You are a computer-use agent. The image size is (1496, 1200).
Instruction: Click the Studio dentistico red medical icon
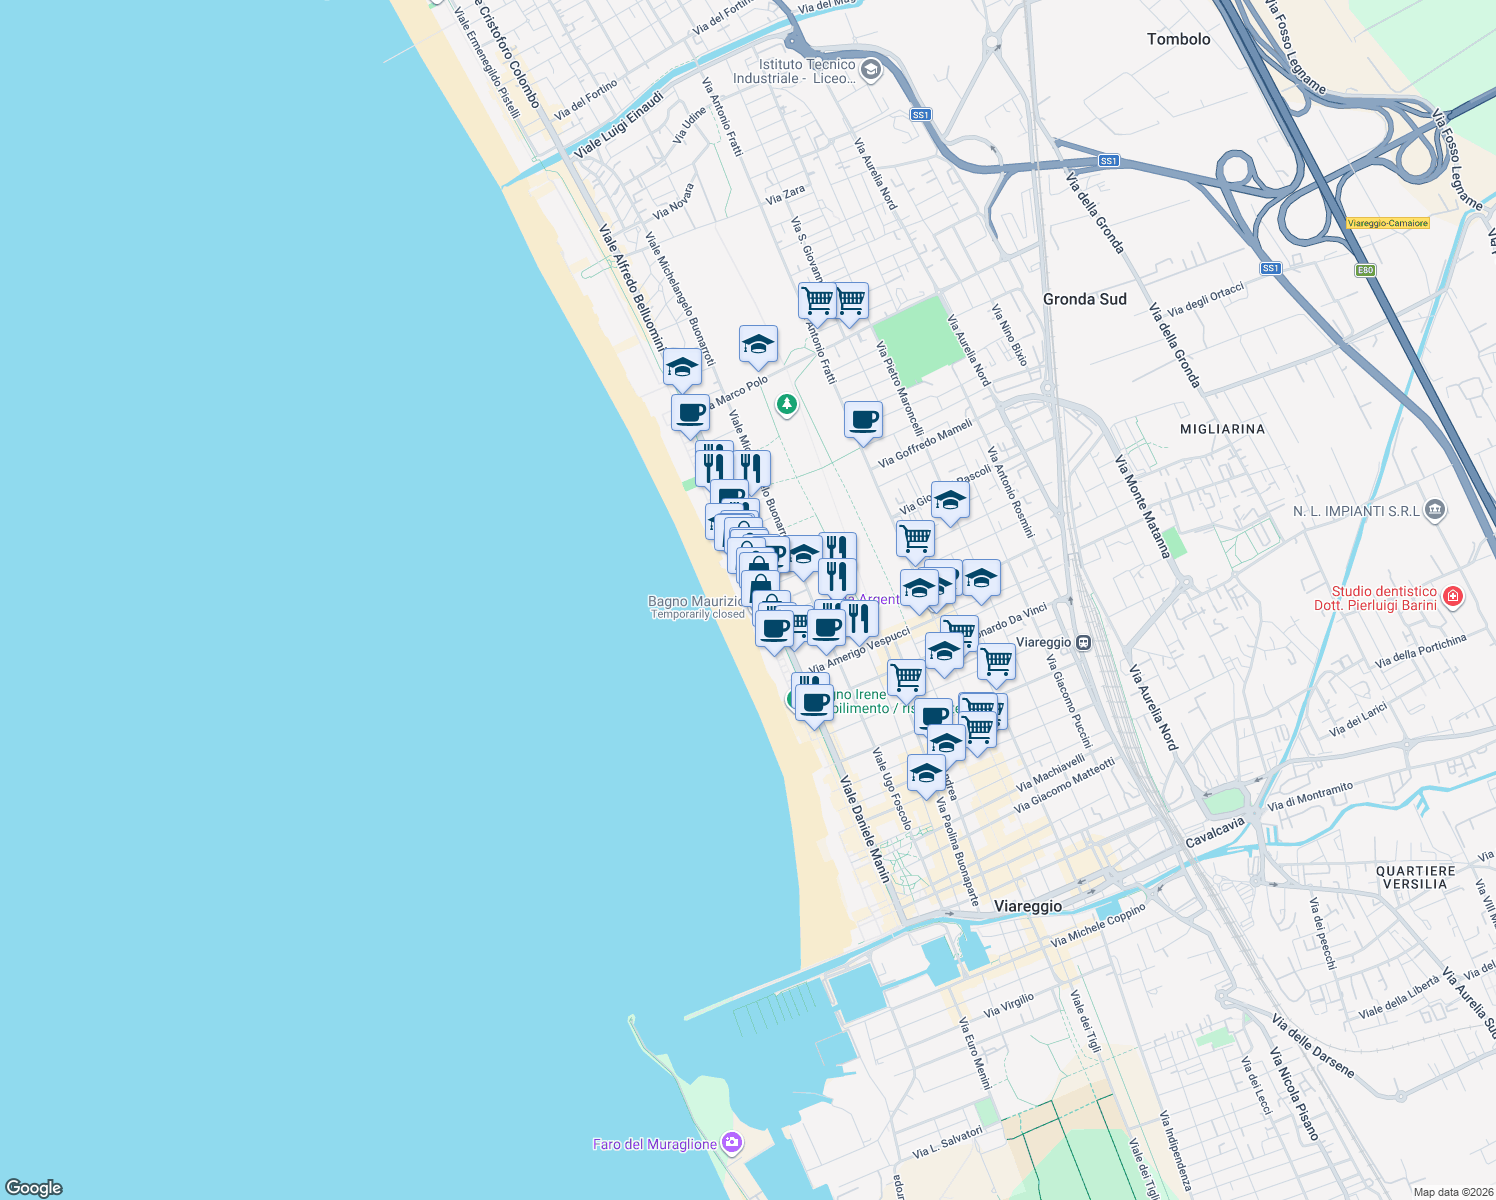[x=1454, y=598]
